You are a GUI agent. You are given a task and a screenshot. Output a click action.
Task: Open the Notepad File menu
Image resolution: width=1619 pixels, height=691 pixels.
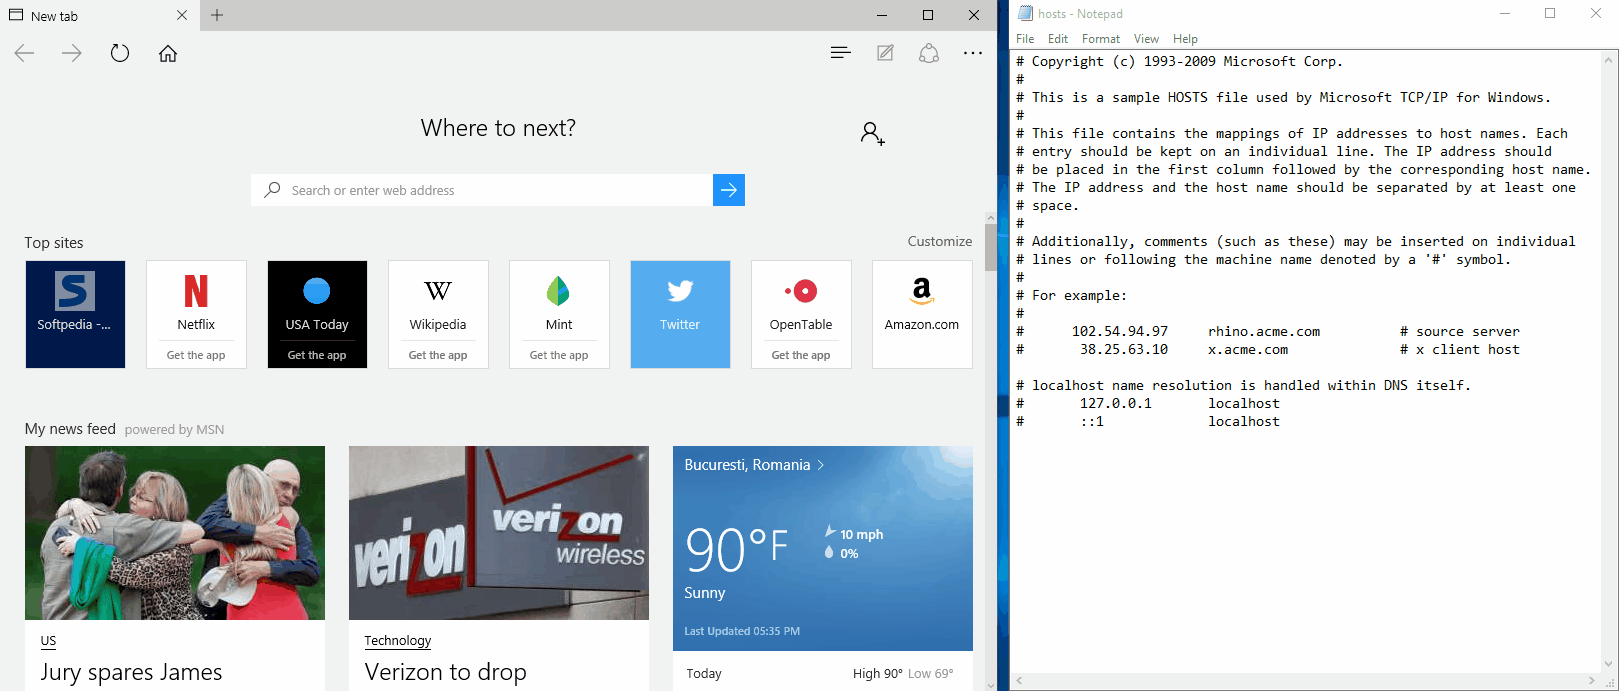click(1025, 39)
